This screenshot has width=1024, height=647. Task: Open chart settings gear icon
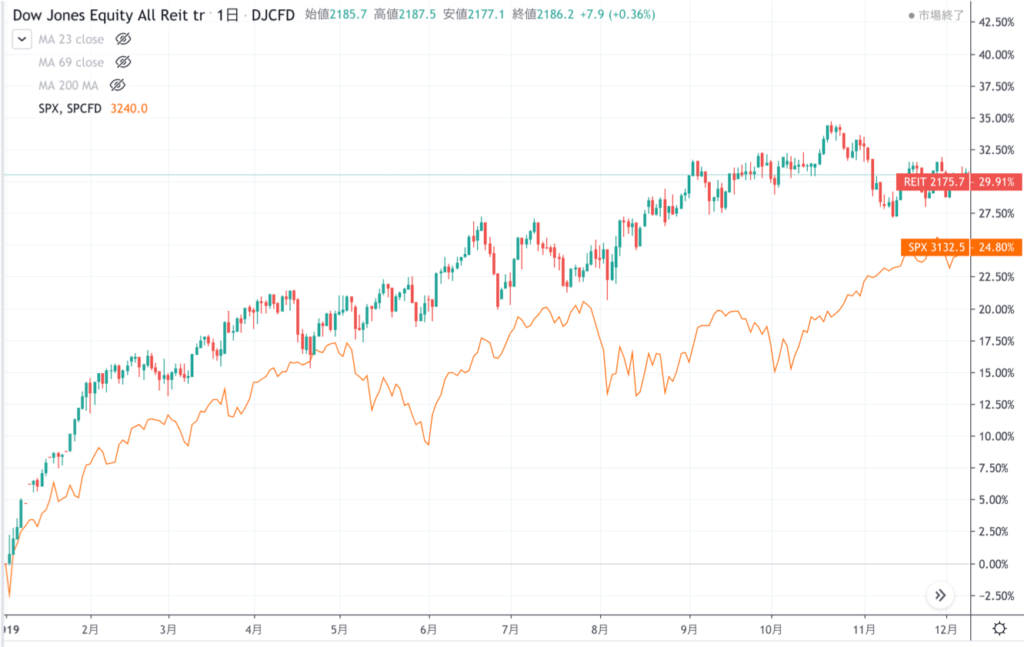999,629
